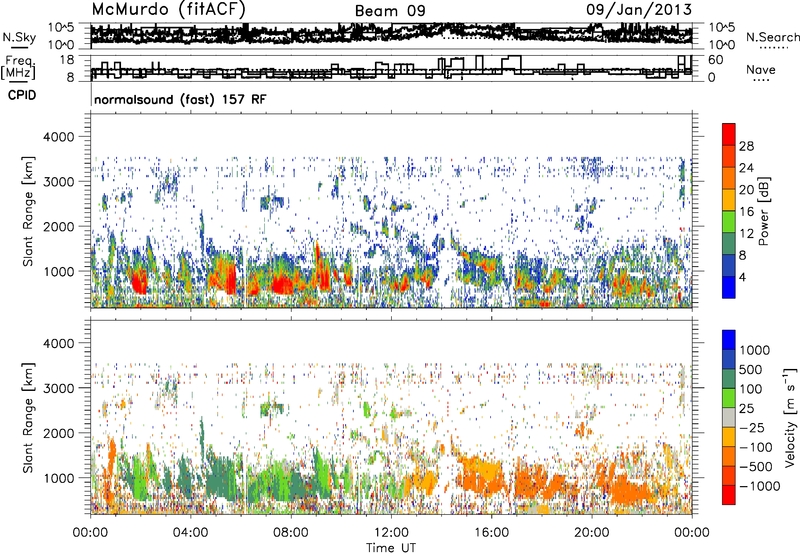Click the 08:00 time tick label
Image resolution: width=800 pixels, height=554 pixels.
click(x=291, y=533)
